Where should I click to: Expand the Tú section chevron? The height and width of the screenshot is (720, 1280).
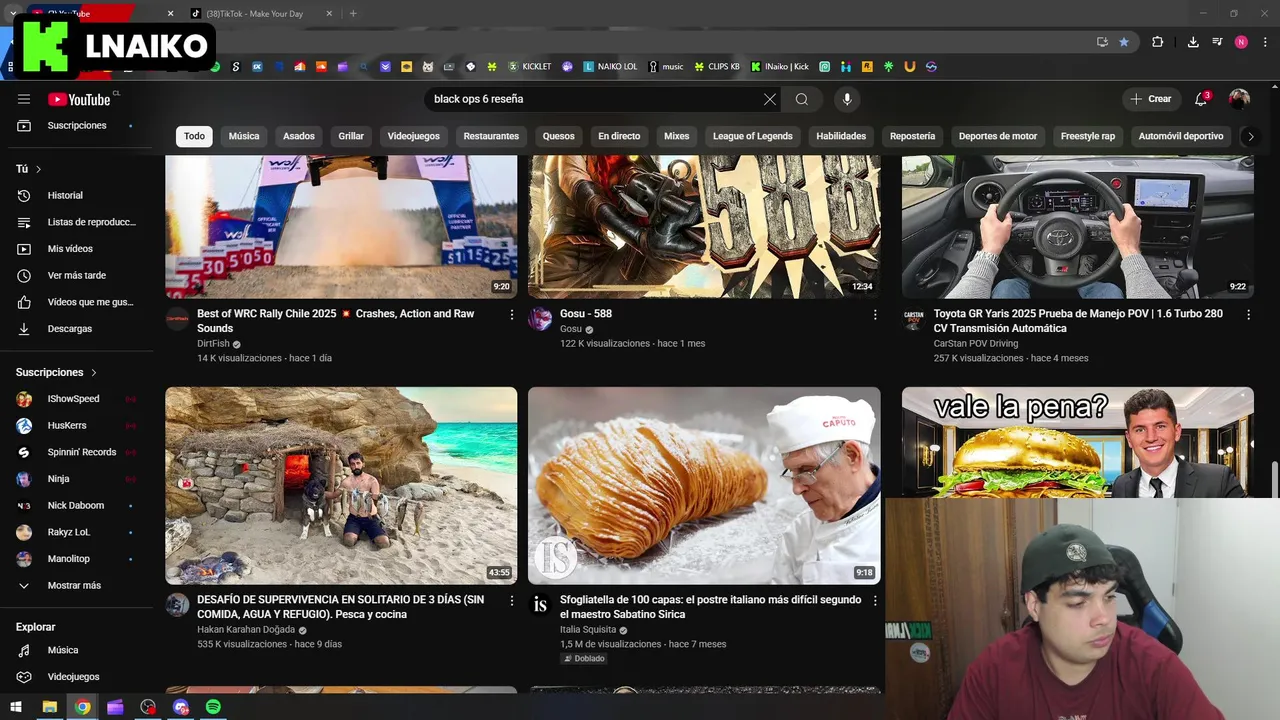pos(38,169)
